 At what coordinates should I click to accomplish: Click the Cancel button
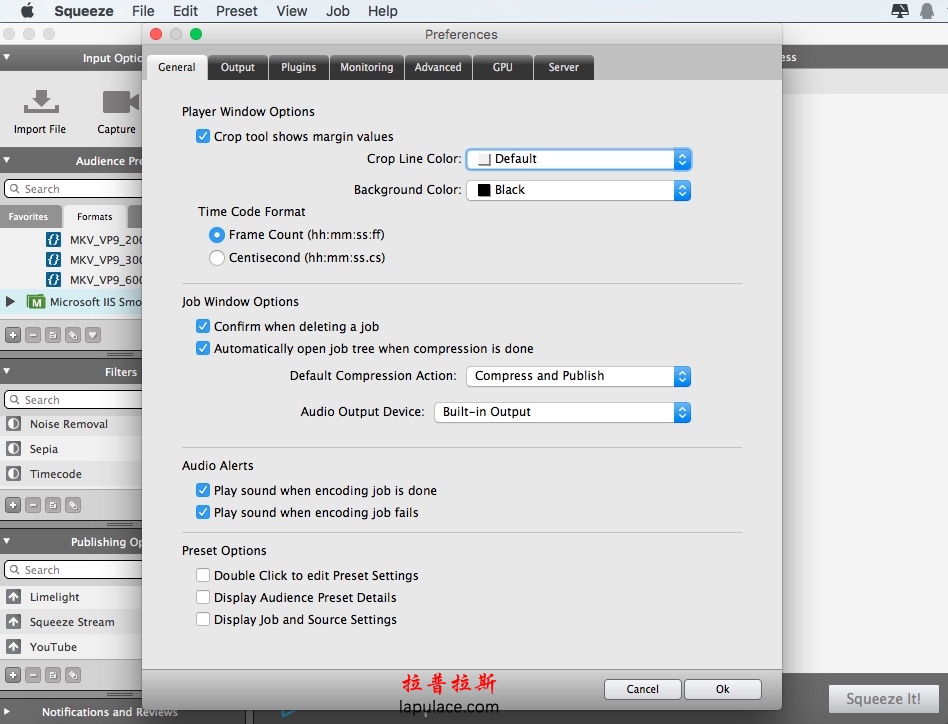[643, 689]
